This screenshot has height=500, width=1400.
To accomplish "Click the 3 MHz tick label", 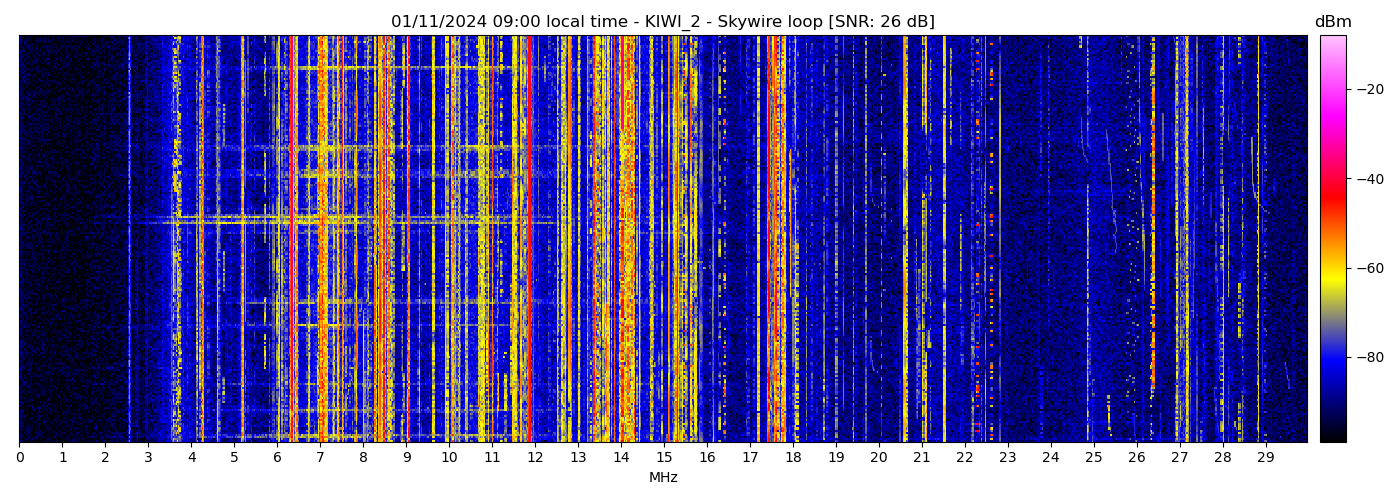I will pyautogui.click(x=148, y=457).
